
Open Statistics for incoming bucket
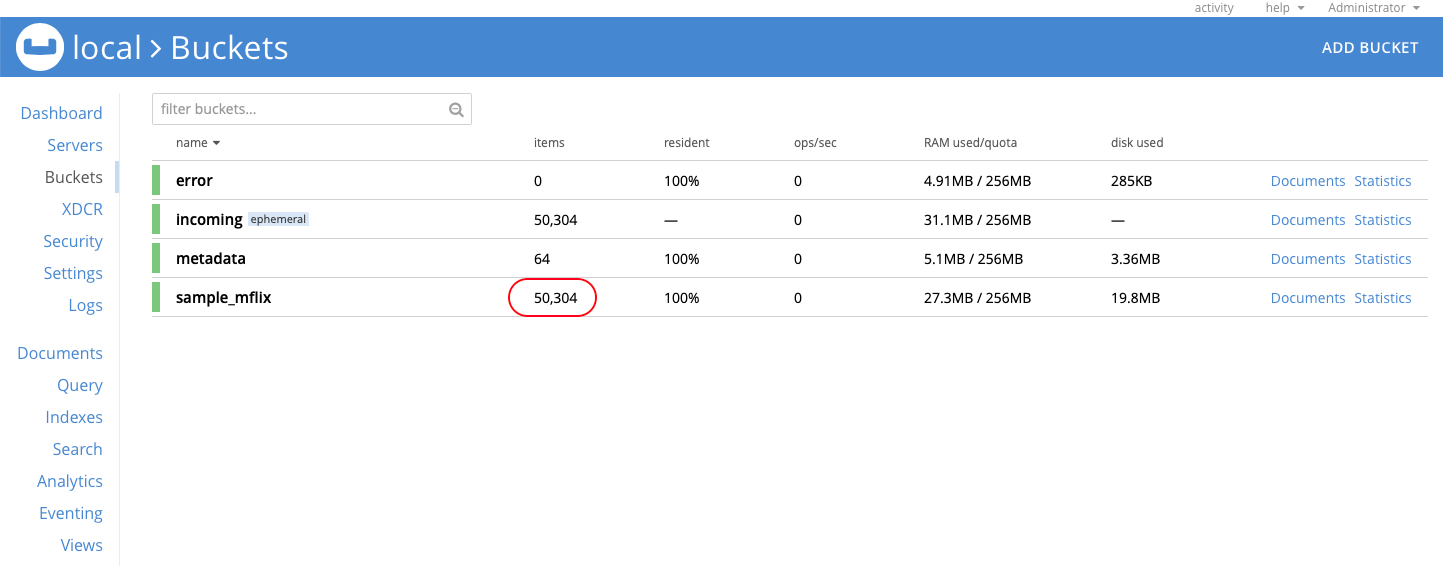pyautogui.click(x=1383, y=220)
